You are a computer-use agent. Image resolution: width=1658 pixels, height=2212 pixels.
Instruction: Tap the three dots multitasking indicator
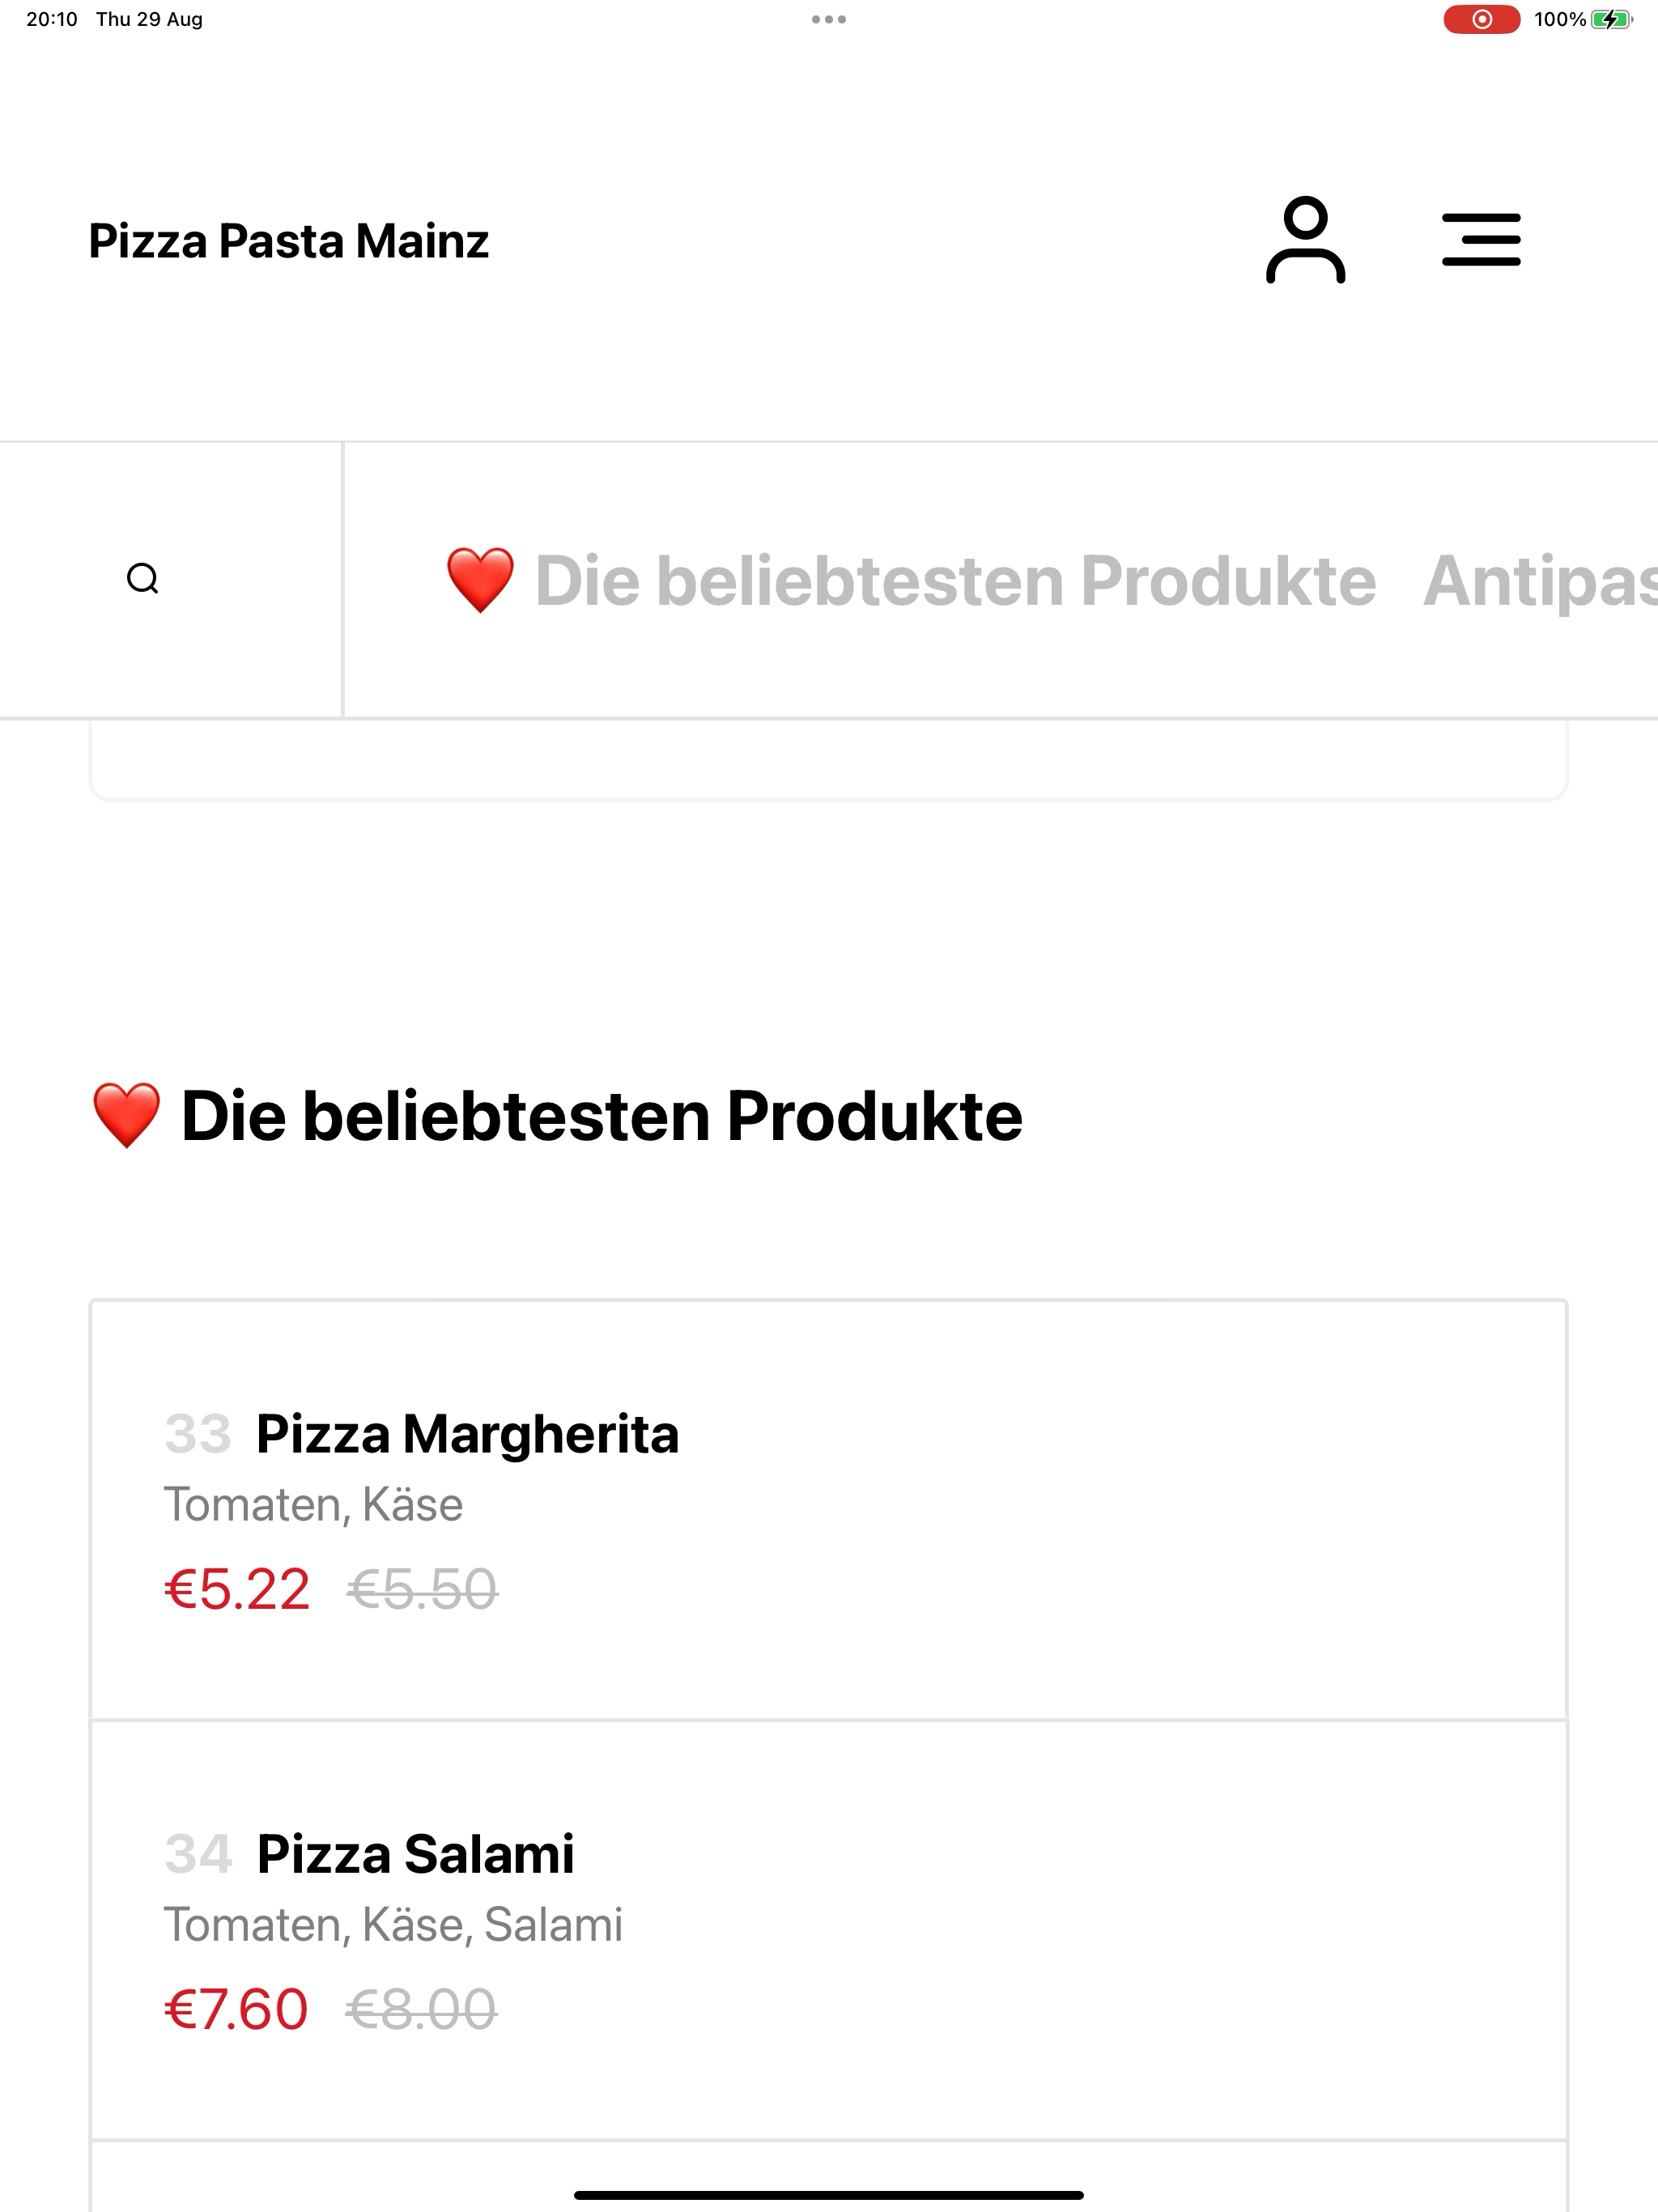click(x=829, y=19)
